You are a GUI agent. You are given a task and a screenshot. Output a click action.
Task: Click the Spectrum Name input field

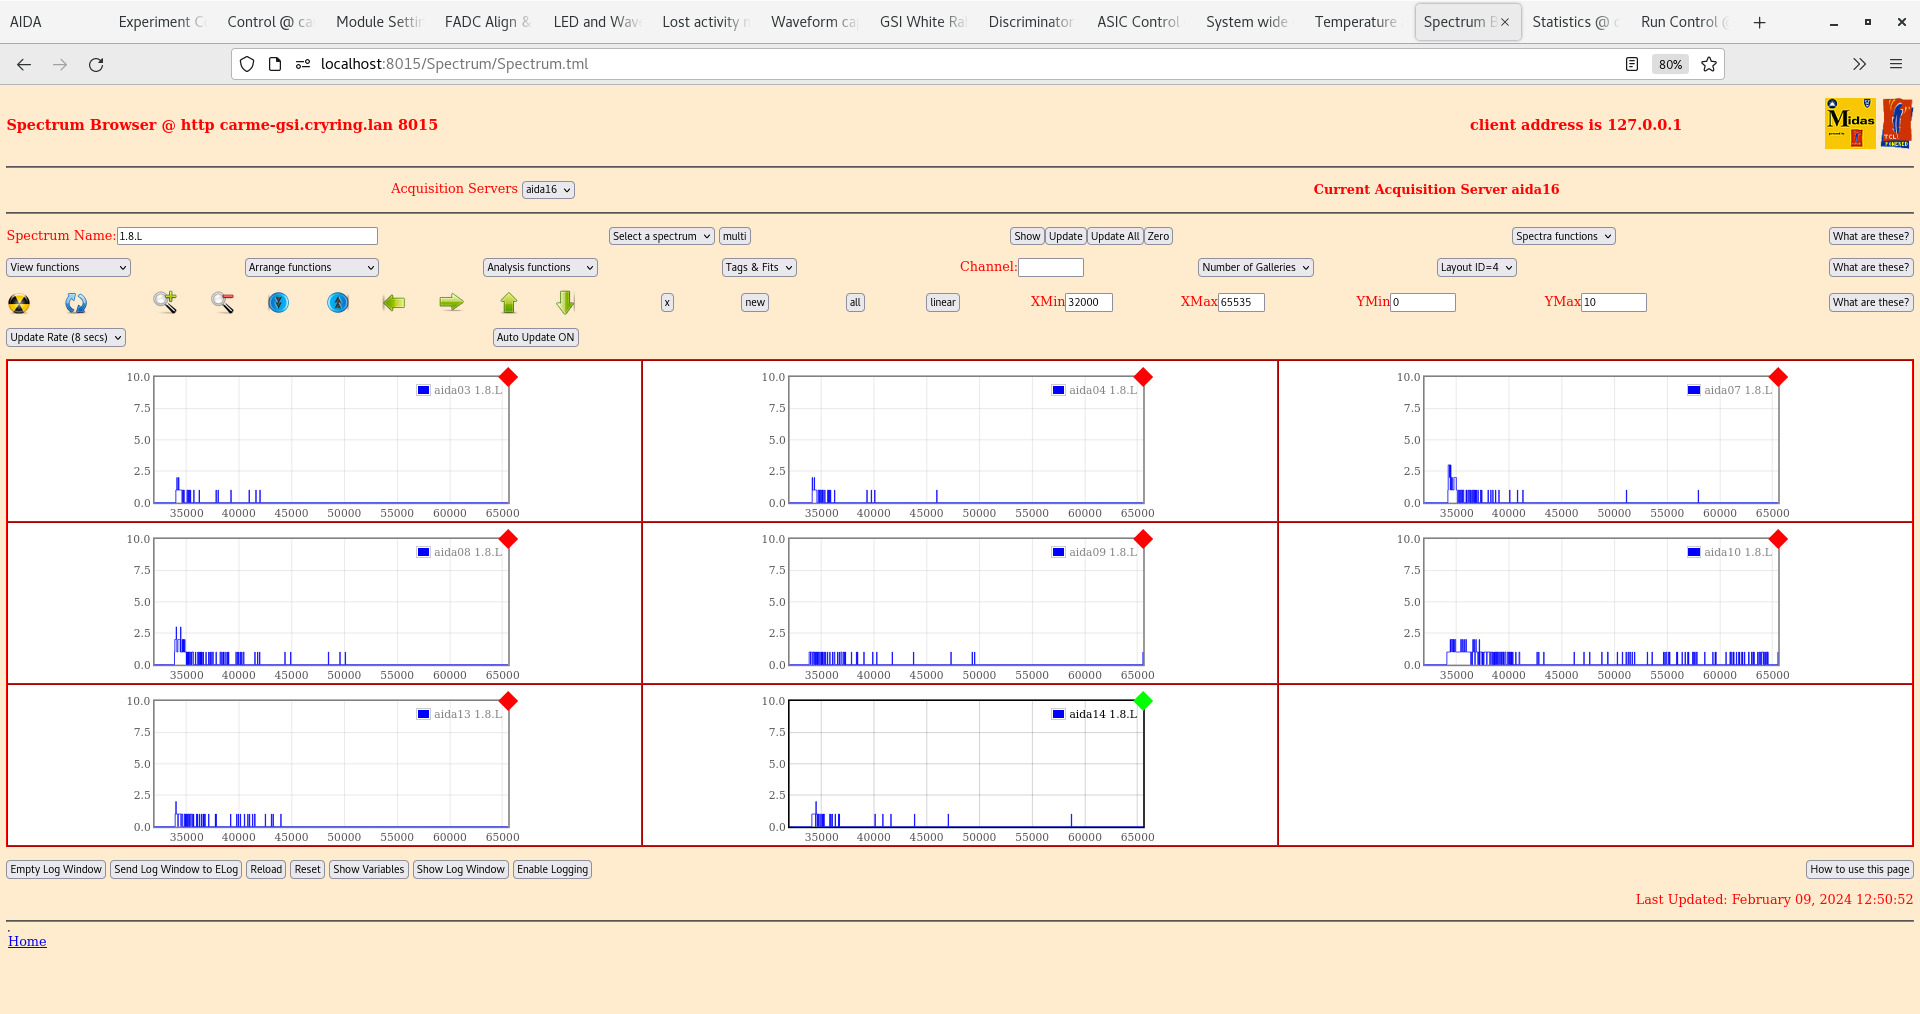(247, 236)
